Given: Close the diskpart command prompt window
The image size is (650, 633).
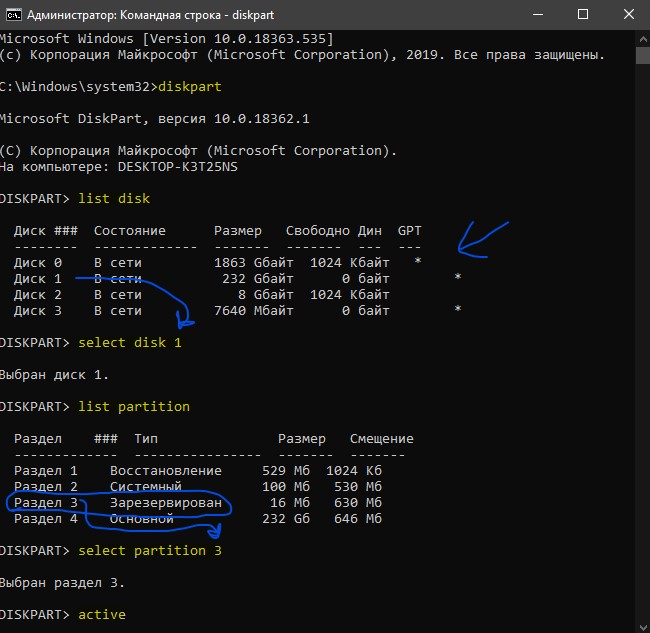Looking at the screenshot, I should tap(628, 15).
